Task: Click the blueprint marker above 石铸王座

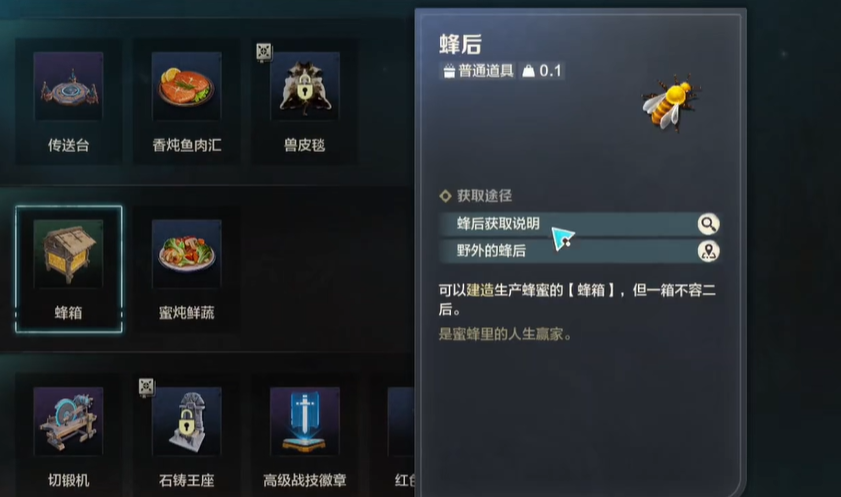Action: (x=146, y=387)
